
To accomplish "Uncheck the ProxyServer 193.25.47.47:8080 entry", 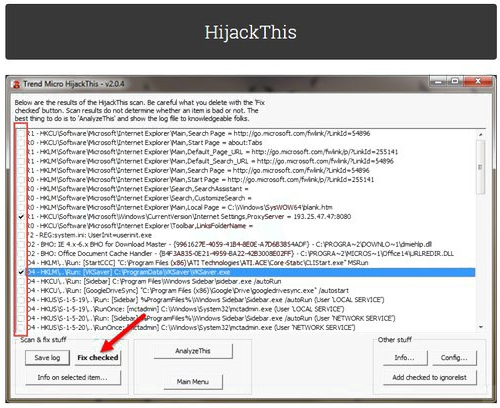I will pyautogui.click(x=21, y=217).
